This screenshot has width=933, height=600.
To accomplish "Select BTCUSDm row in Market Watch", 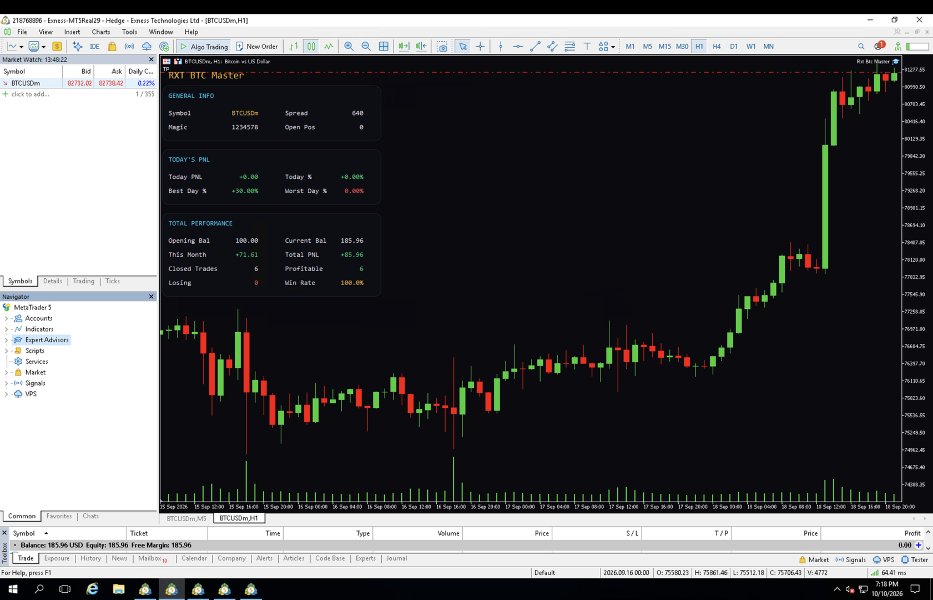I will tap(79, 83).
